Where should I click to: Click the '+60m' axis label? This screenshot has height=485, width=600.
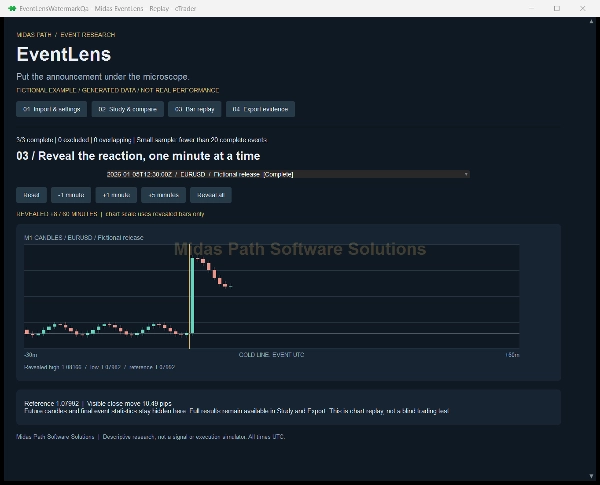[512, 355]
